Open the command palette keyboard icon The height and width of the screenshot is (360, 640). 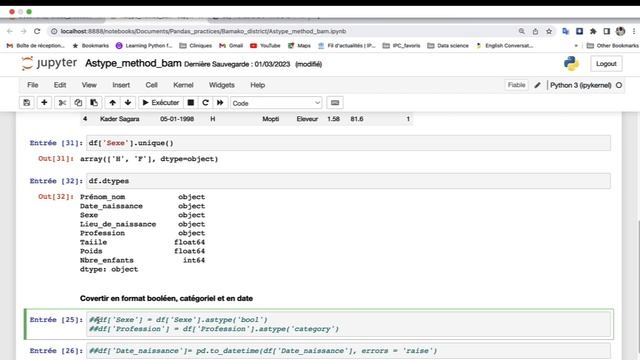(x=335, y=103)
